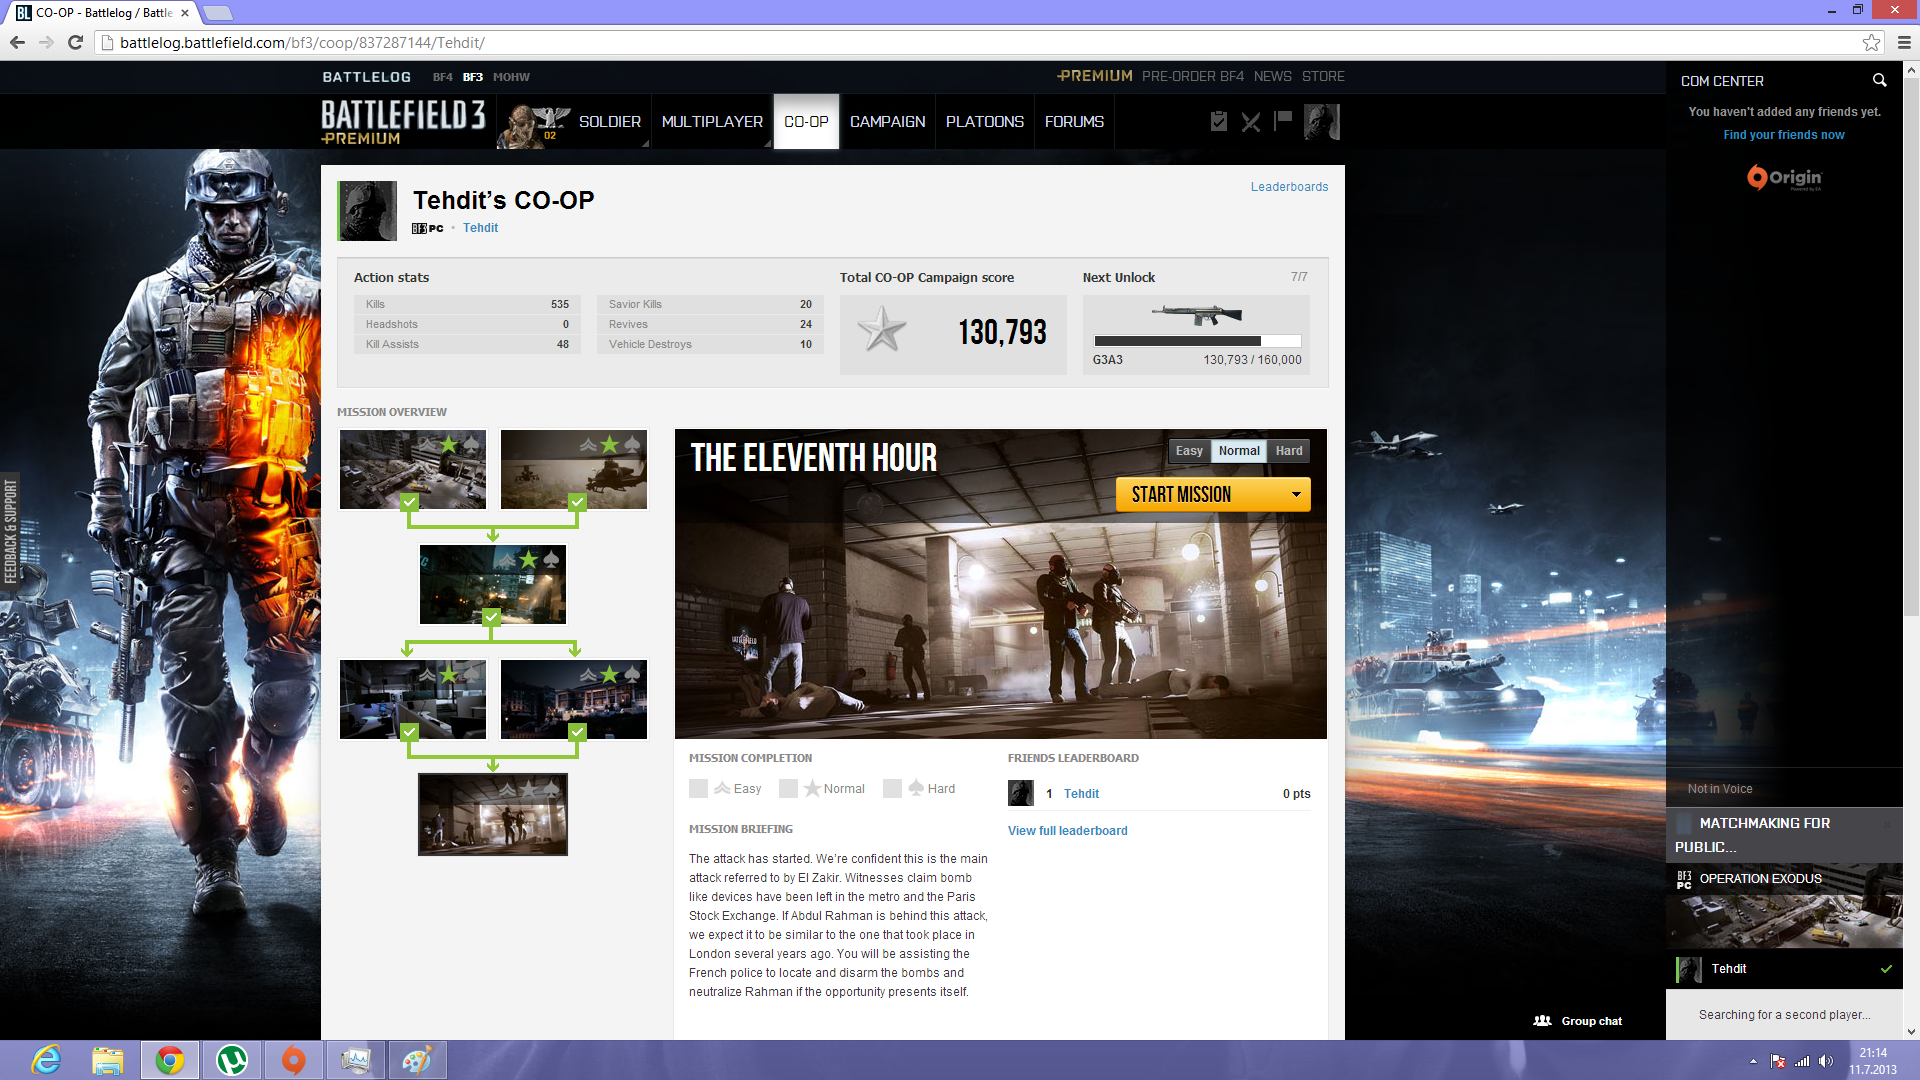Click View full leaderboard
This screenshot has width=1920, height=1080.
[1067, 831]
